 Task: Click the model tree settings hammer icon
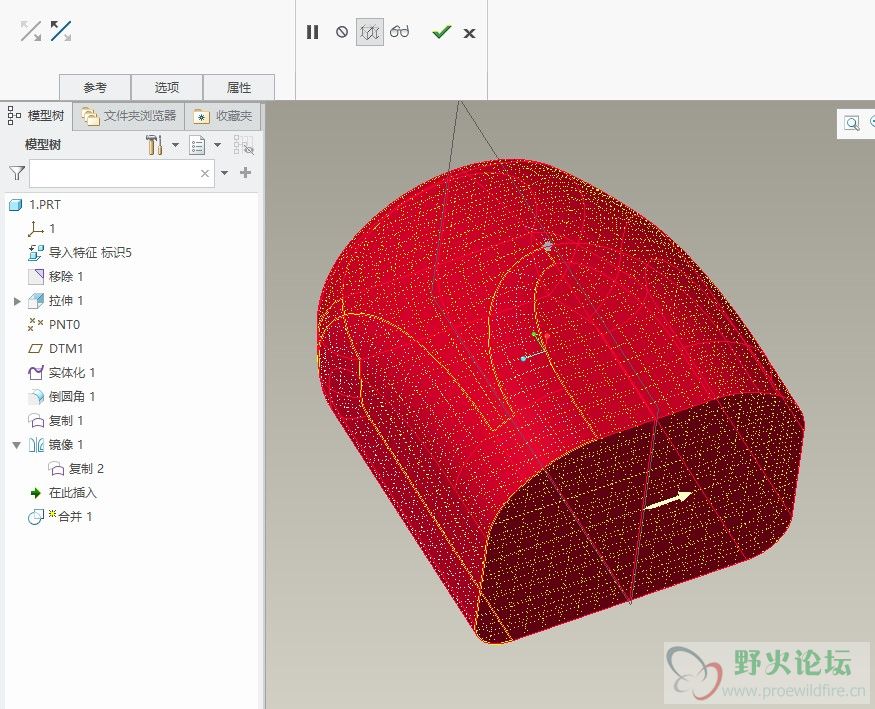(x=154, y=145)
